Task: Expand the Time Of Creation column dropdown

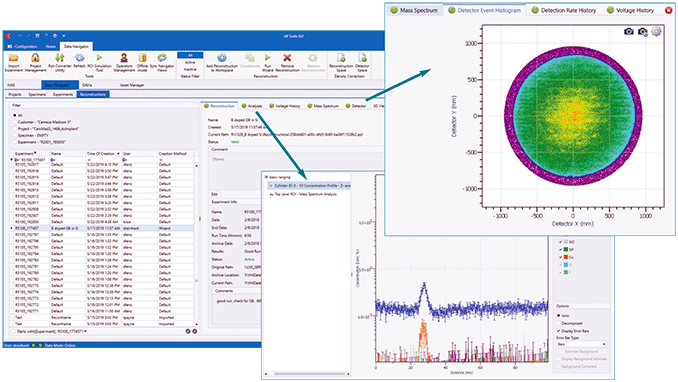Action: (x=118, y=154)
